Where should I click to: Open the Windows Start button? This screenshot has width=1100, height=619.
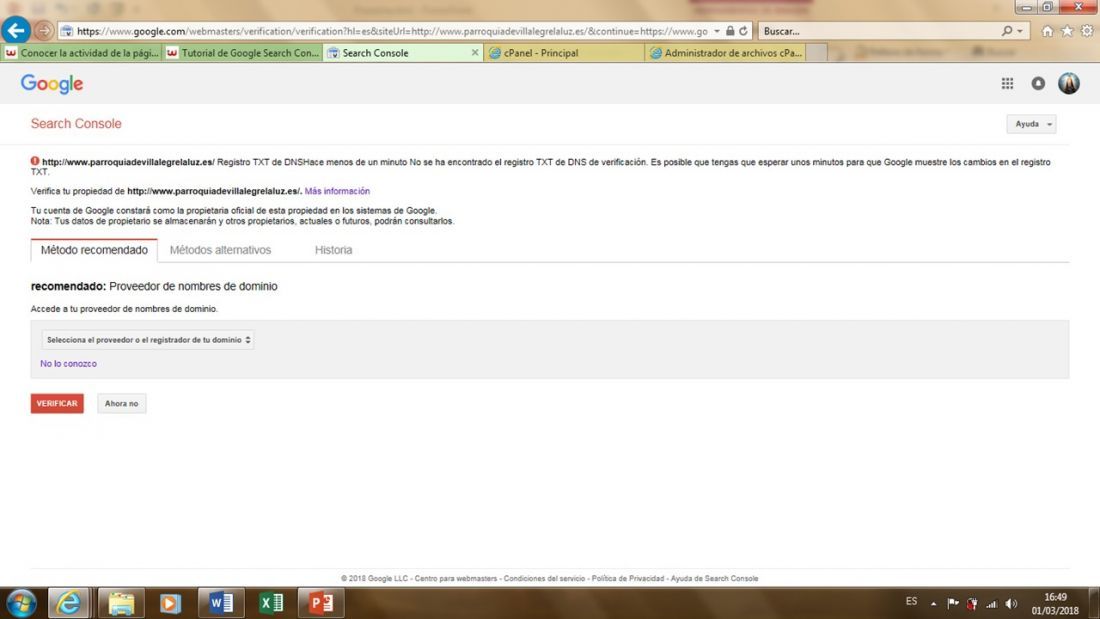(x=21, y=603)
